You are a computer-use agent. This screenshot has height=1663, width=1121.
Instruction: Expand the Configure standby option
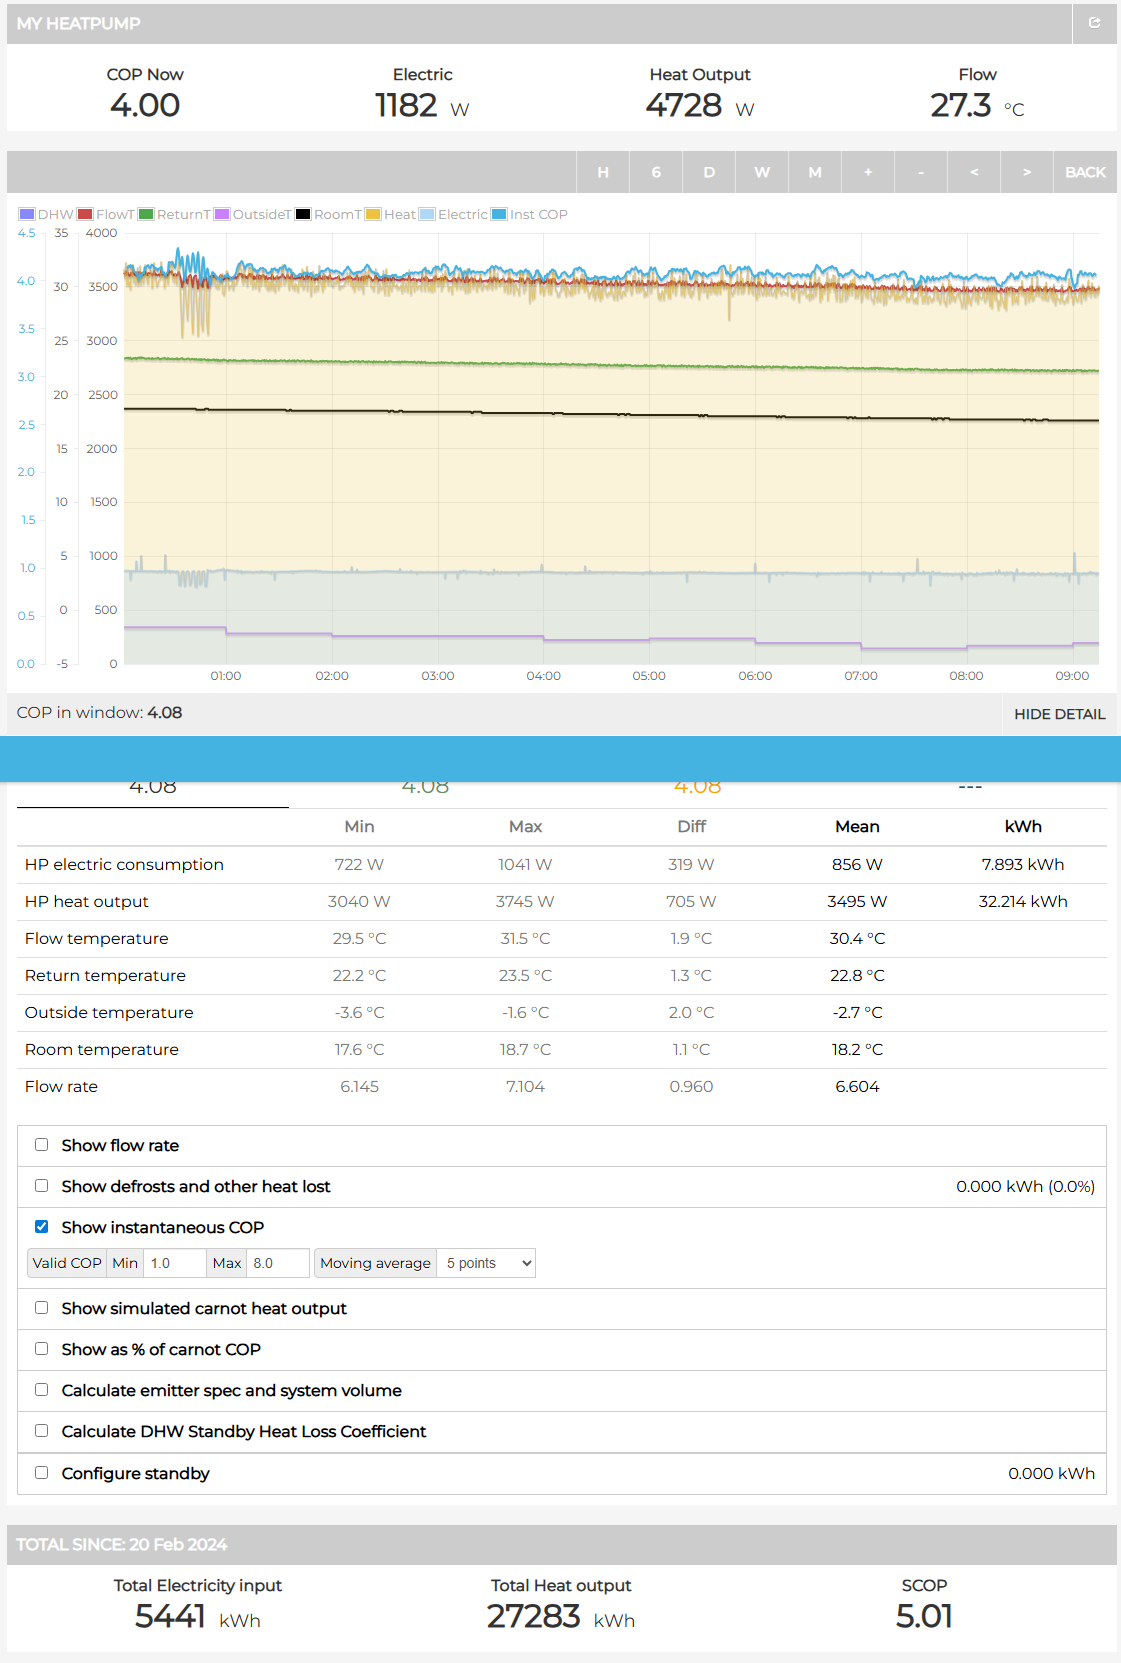pyautogui.click(x=42, y=1473)
